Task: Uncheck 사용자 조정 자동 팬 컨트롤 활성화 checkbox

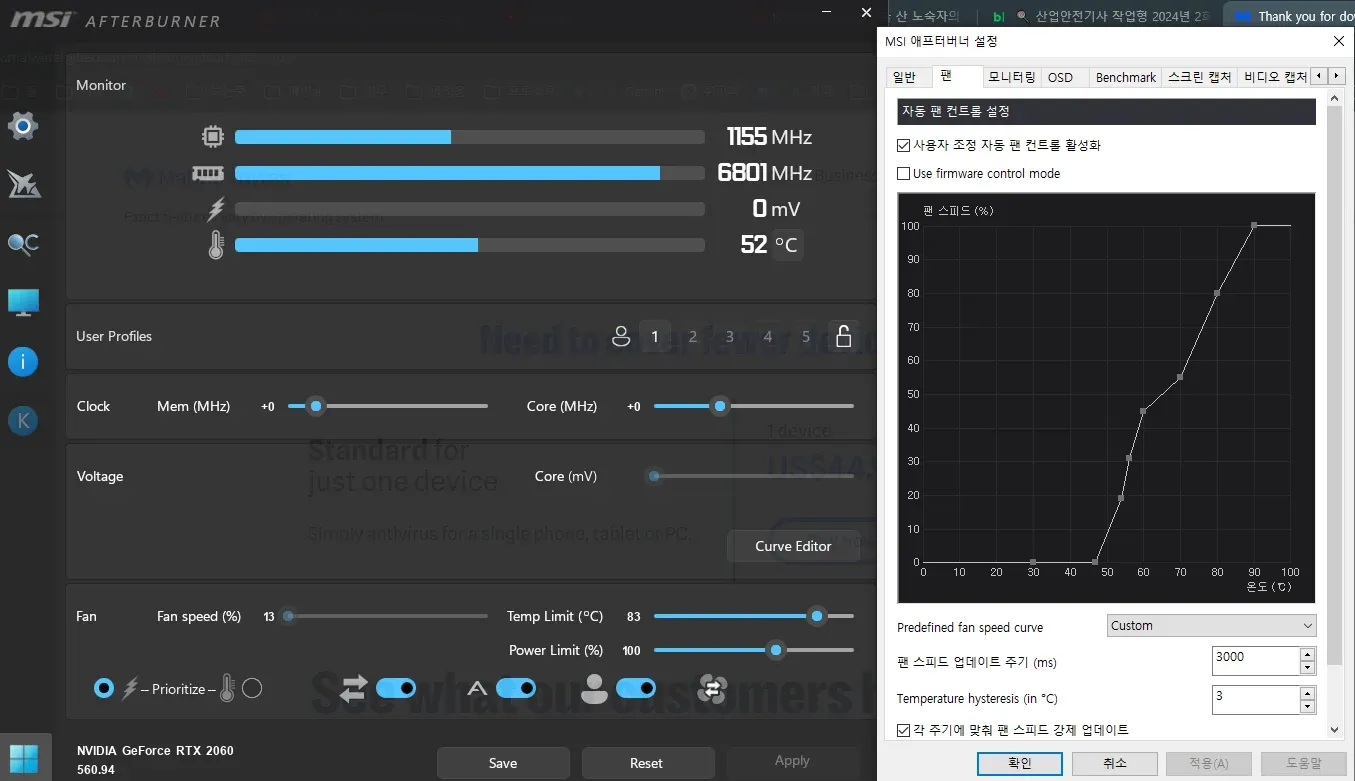Action: coord(904,145)
